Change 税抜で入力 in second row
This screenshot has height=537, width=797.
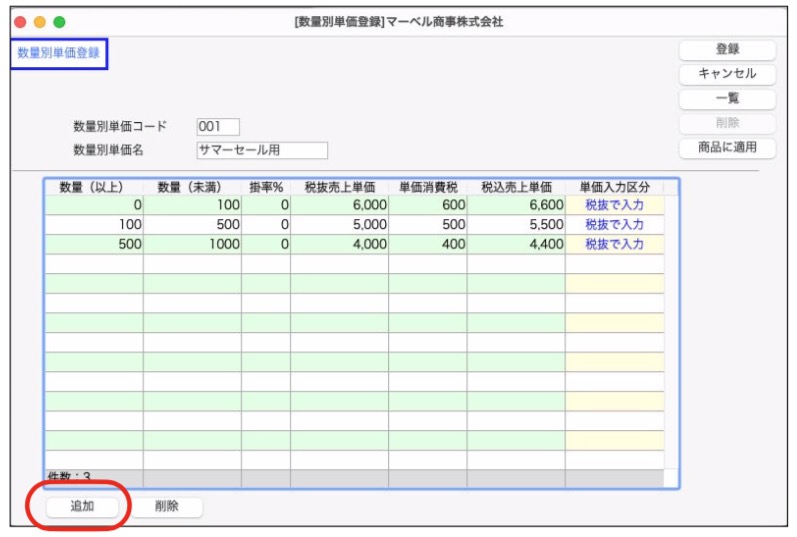614,225
